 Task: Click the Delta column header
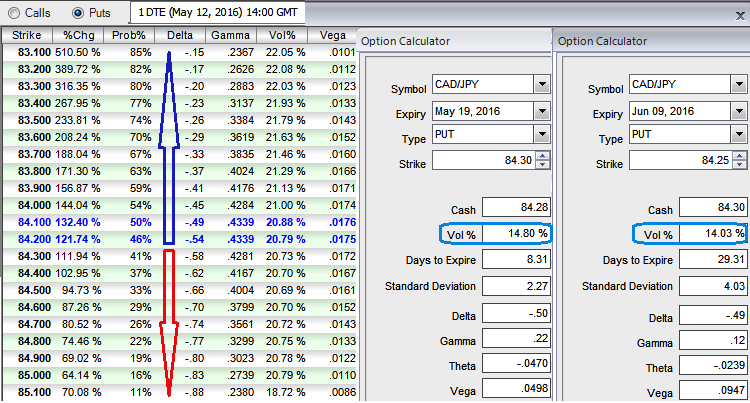[180, 35]
